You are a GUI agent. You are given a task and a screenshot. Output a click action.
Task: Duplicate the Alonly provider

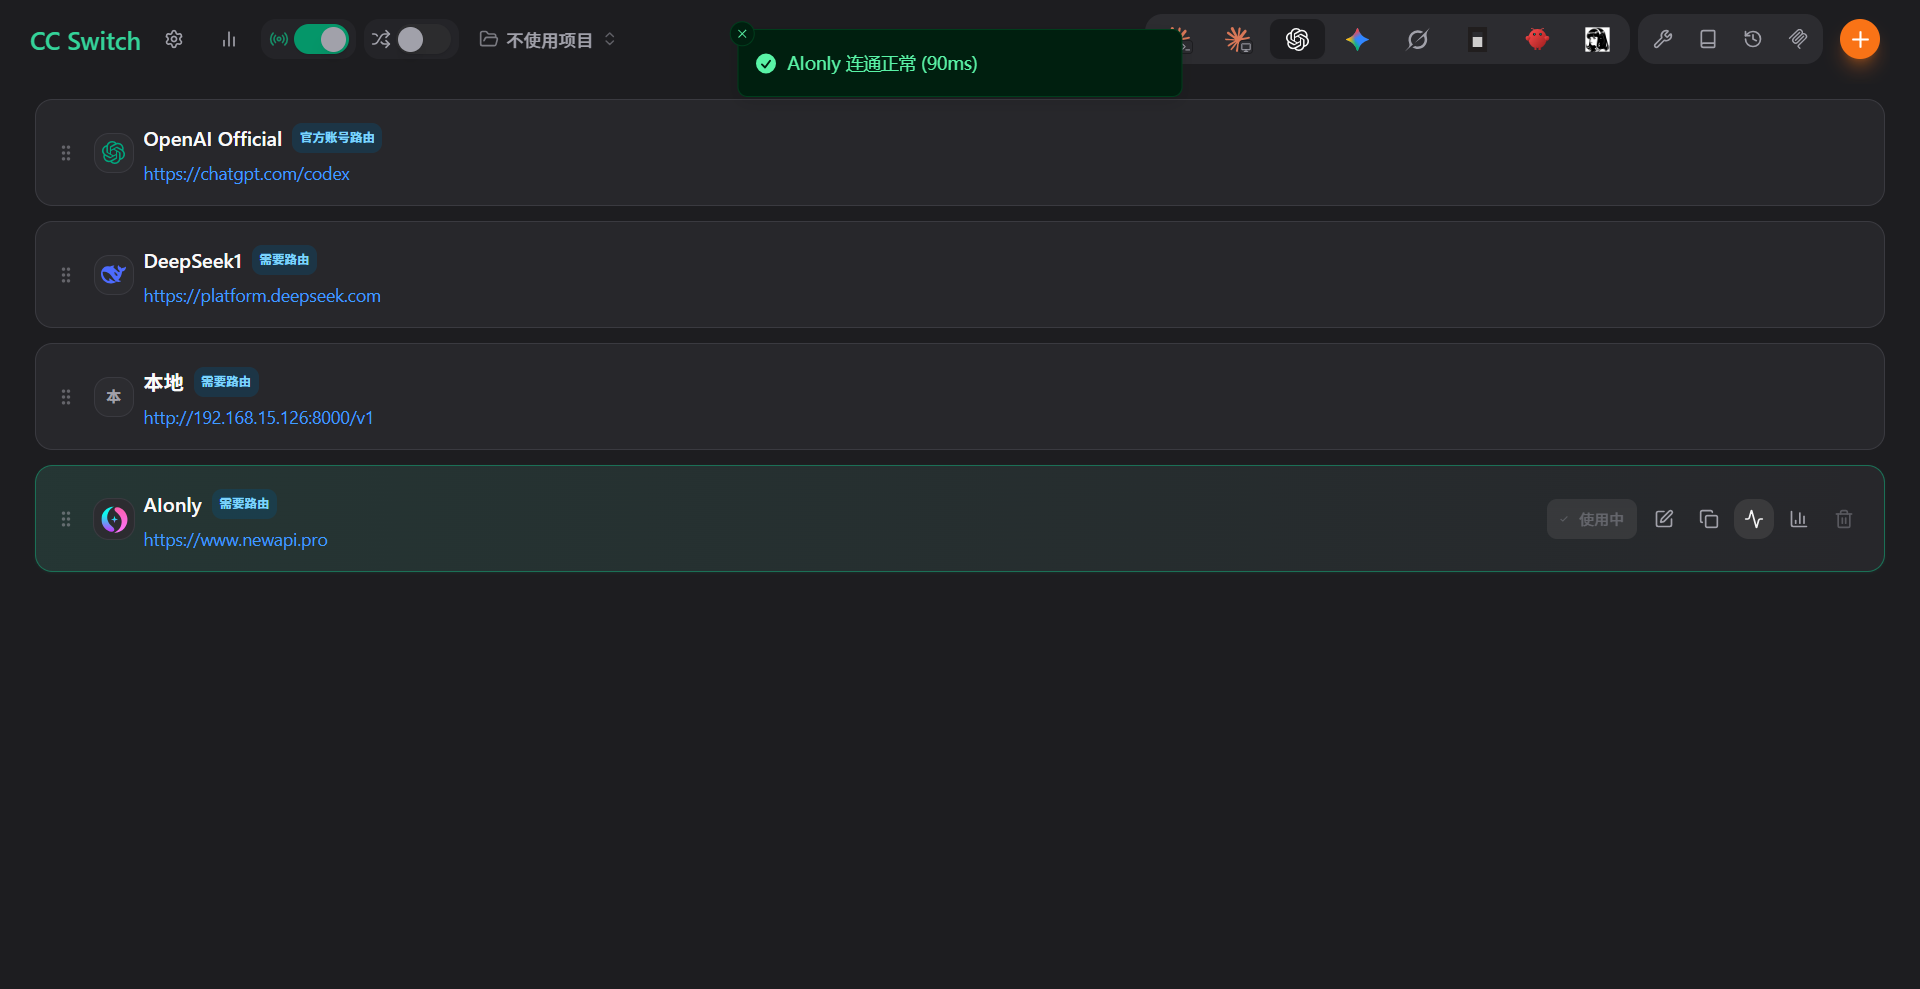pyautogui.click(x=1709, y=519)
